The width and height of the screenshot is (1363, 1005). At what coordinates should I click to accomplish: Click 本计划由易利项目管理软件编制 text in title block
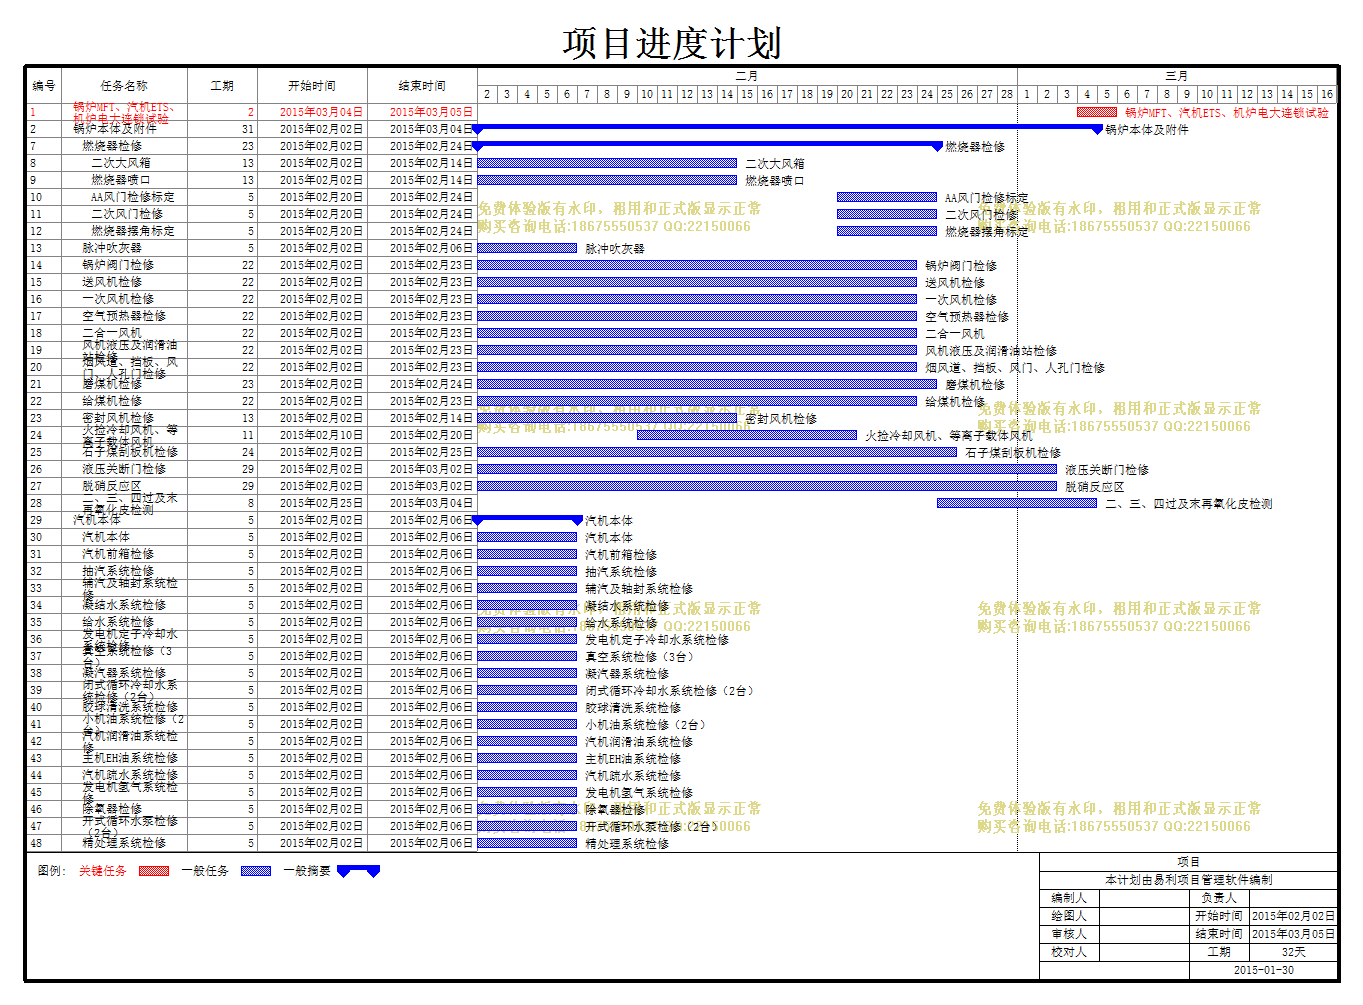pos(1188,880)
